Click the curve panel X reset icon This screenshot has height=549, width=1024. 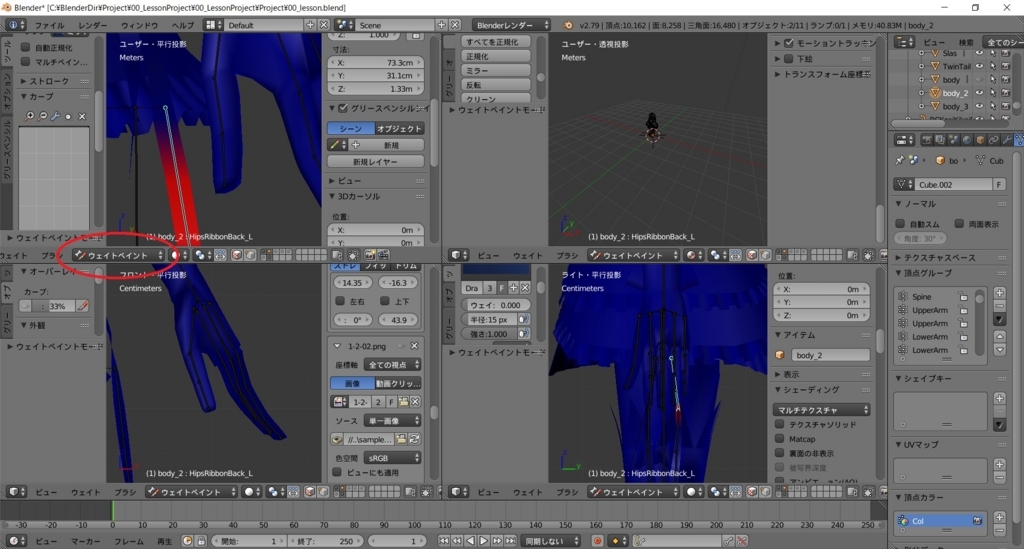pyautogui.click(x=82, y=116)
